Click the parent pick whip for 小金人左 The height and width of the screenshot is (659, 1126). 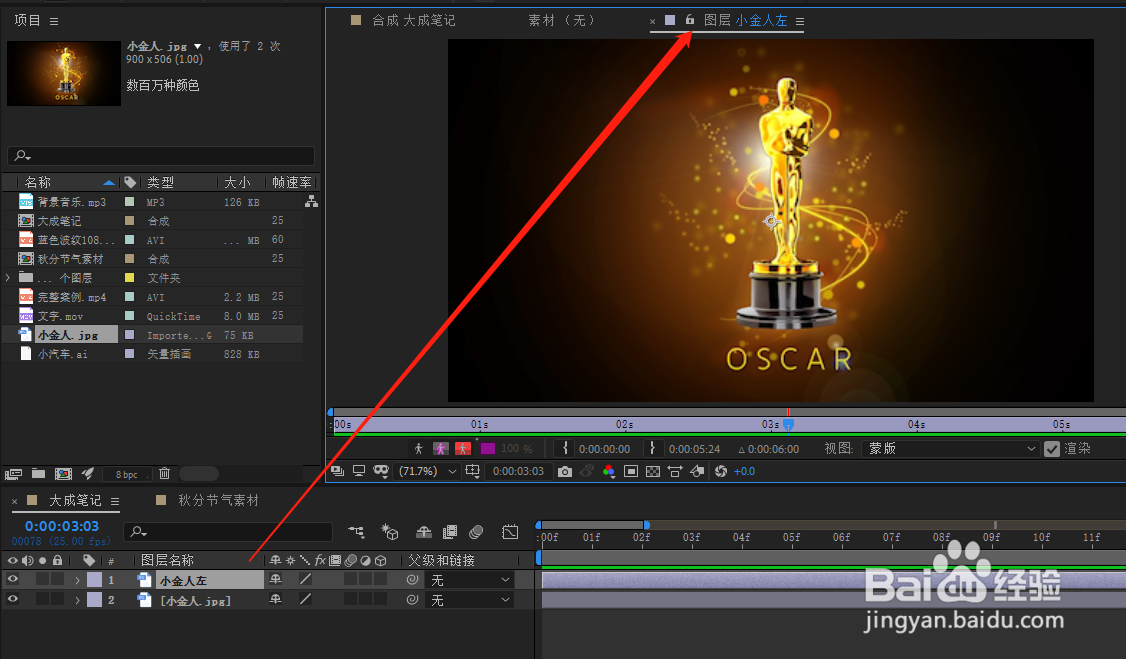pos(412,579)
